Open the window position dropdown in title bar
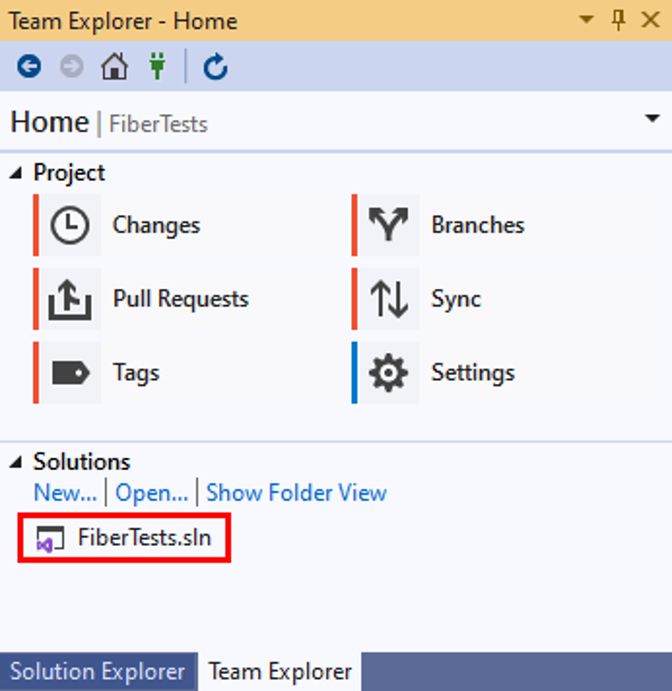The image size is (672, 691). pyautogui.click(x=586, y=19)
